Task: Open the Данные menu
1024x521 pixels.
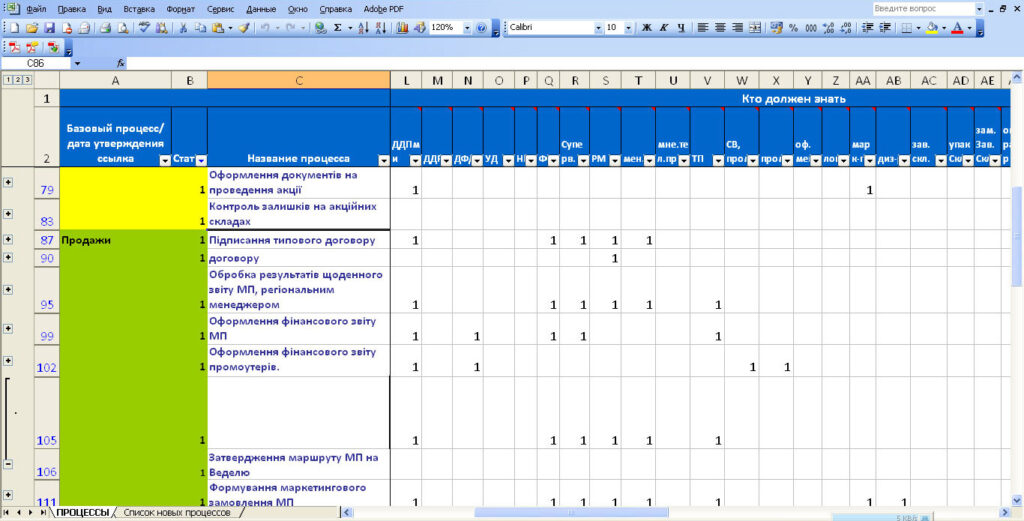Action: click(x=261, y=9)
